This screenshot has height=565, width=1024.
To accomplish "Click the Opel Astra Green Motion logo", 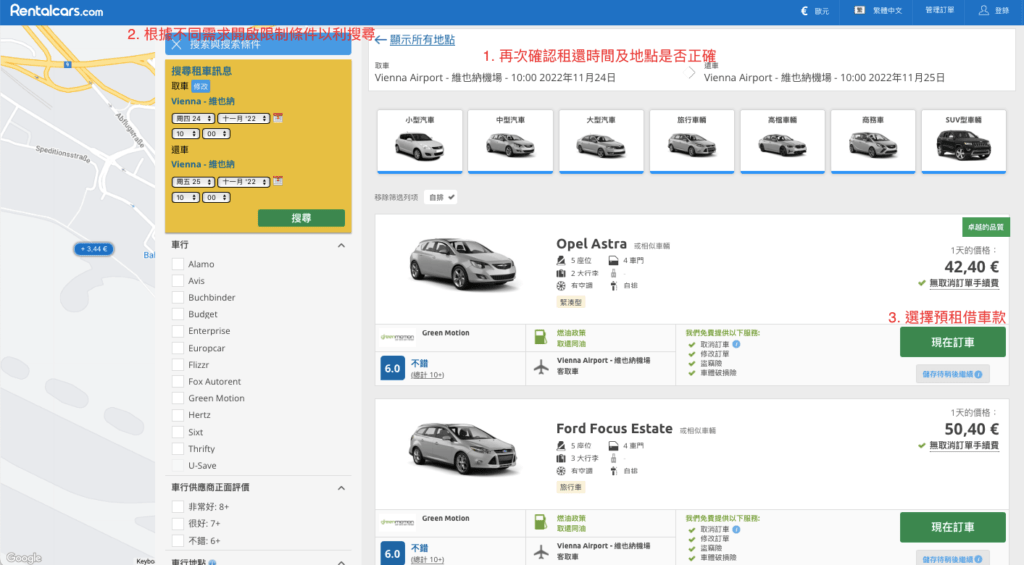I will tap(397, 337).
